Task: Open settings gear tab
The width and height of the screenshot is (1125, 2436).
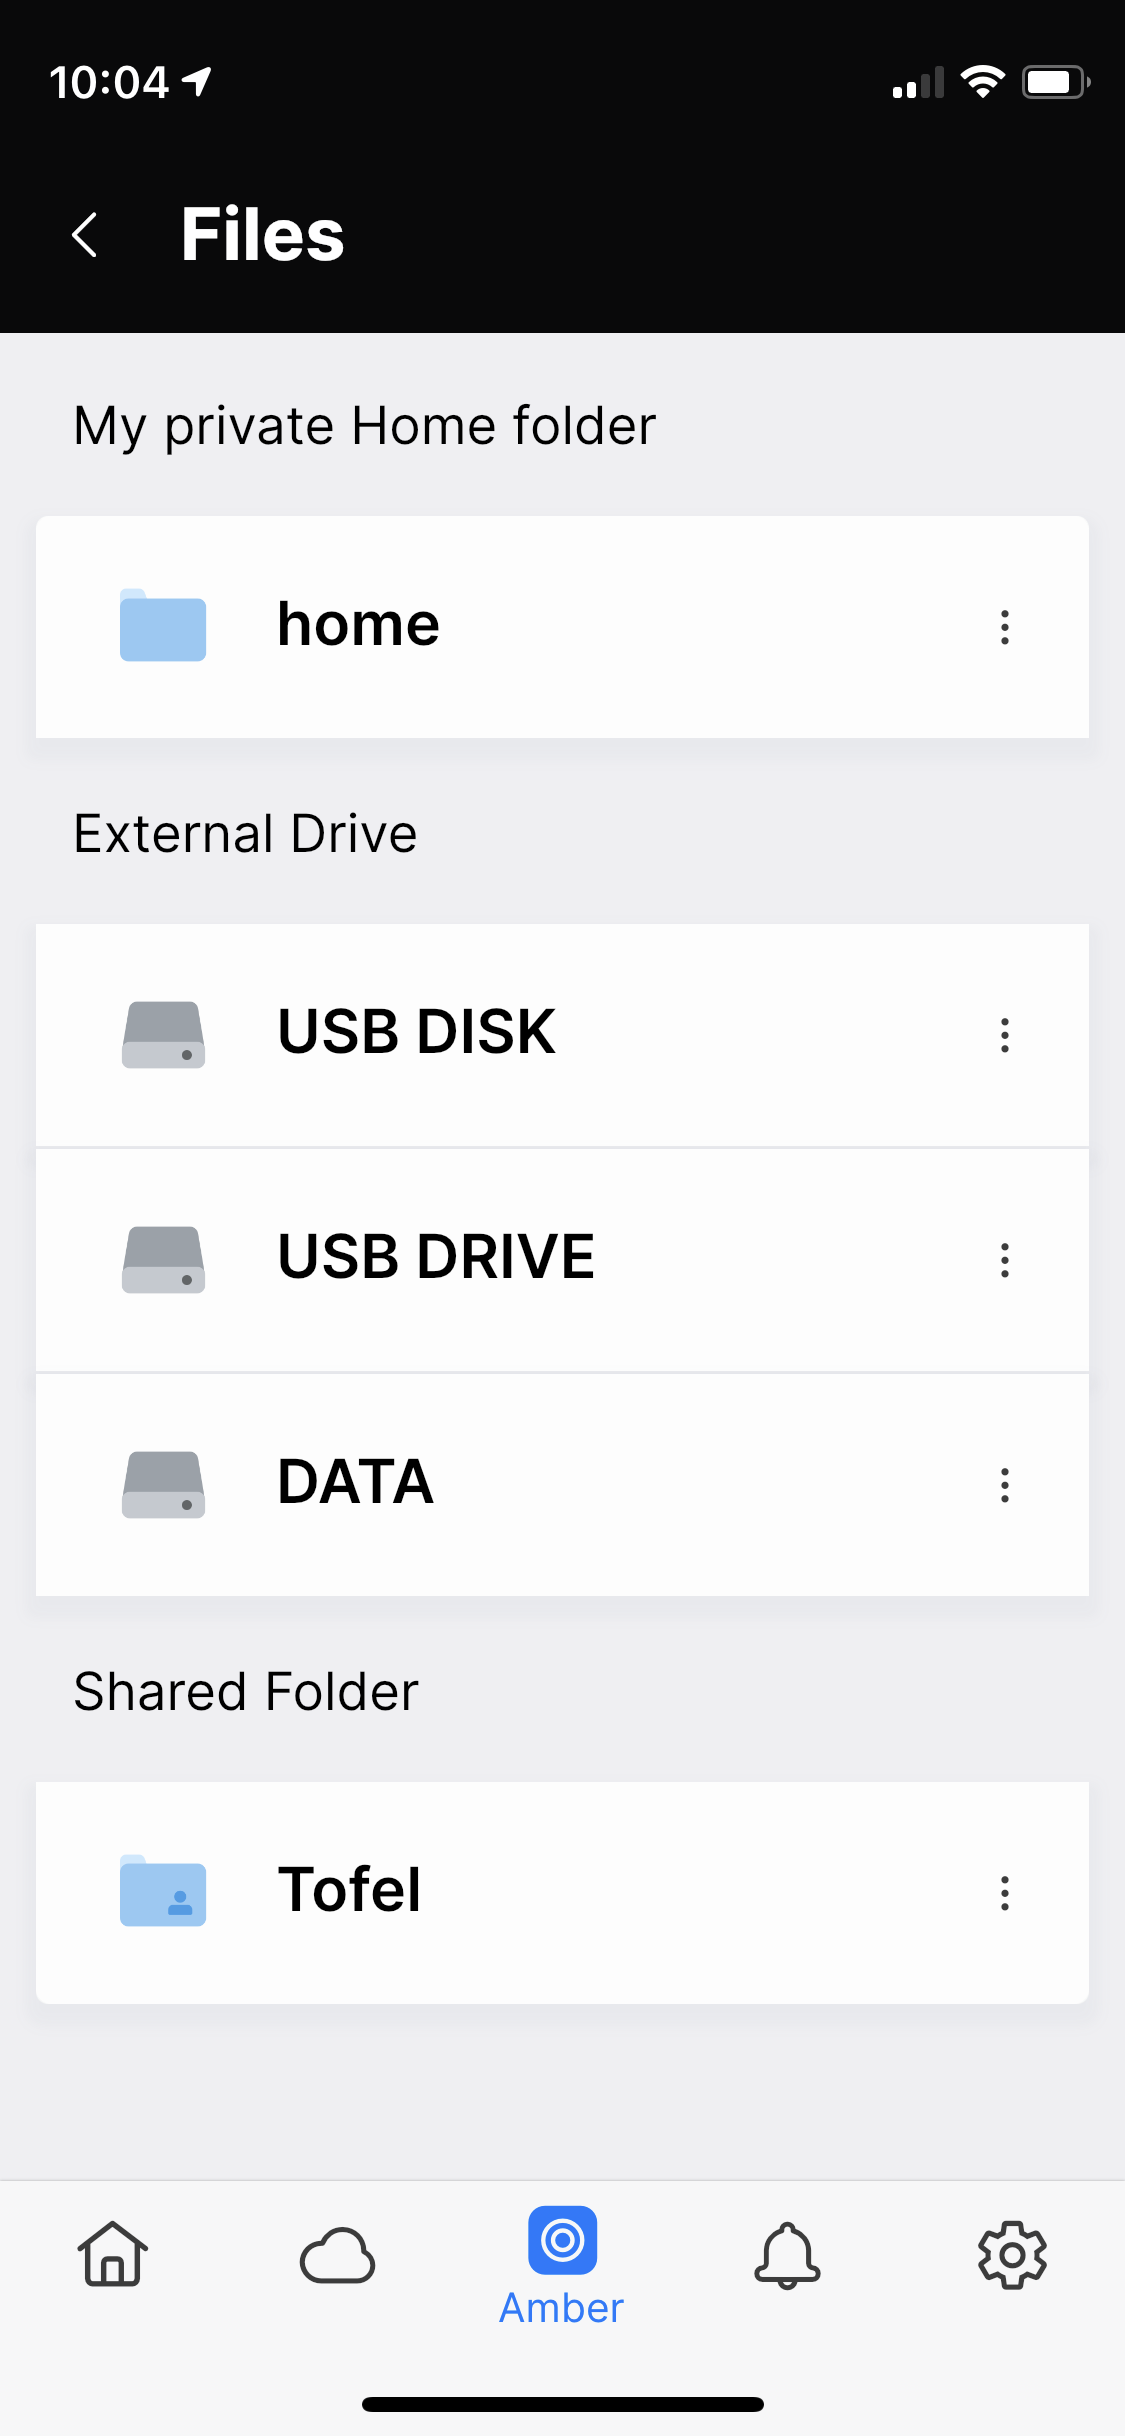Action: [x=1012, y=2255]
